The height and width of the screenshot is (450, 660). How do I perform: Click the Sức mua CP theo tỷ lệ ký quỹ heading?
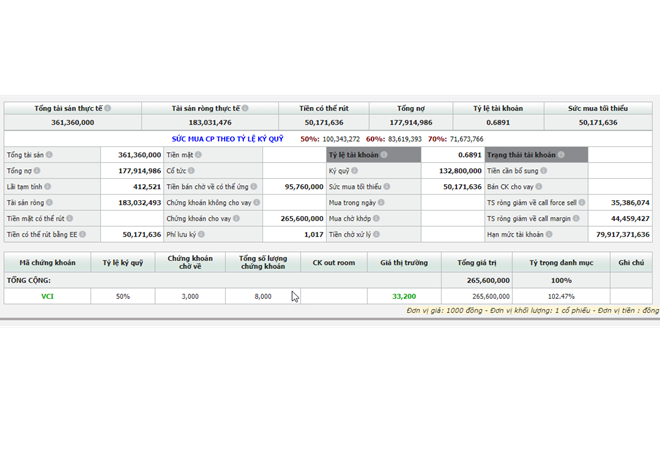227,139
